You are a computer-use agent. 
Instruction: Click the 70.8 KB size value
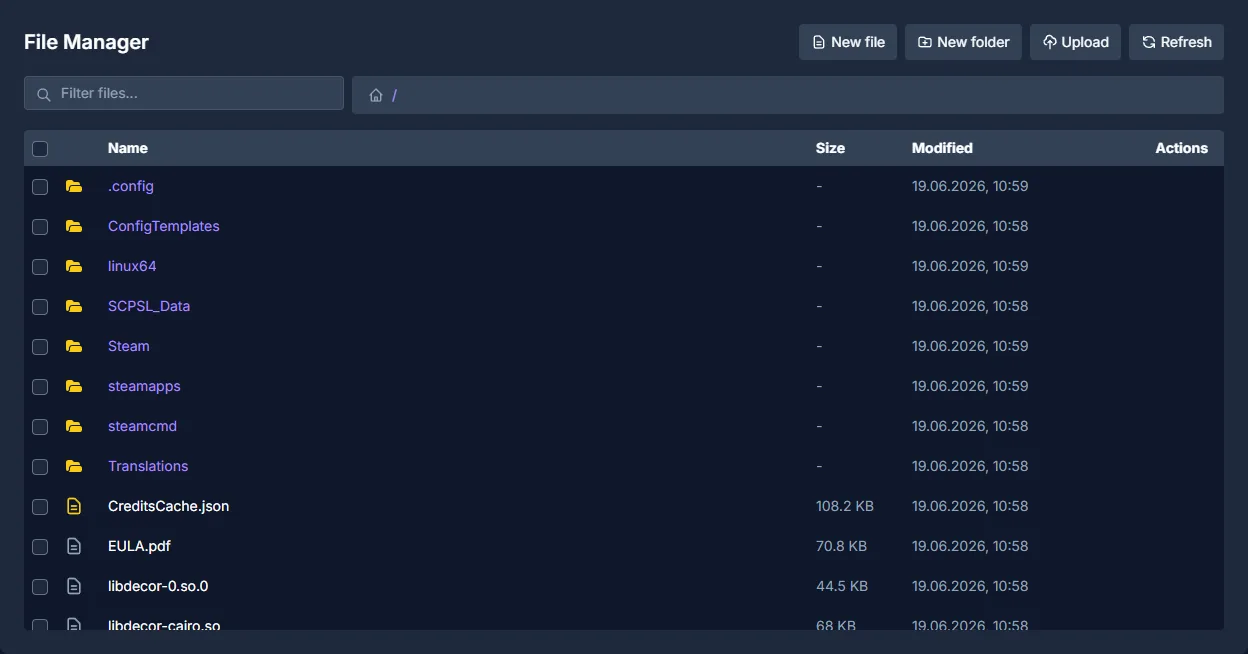pos(841,546)
